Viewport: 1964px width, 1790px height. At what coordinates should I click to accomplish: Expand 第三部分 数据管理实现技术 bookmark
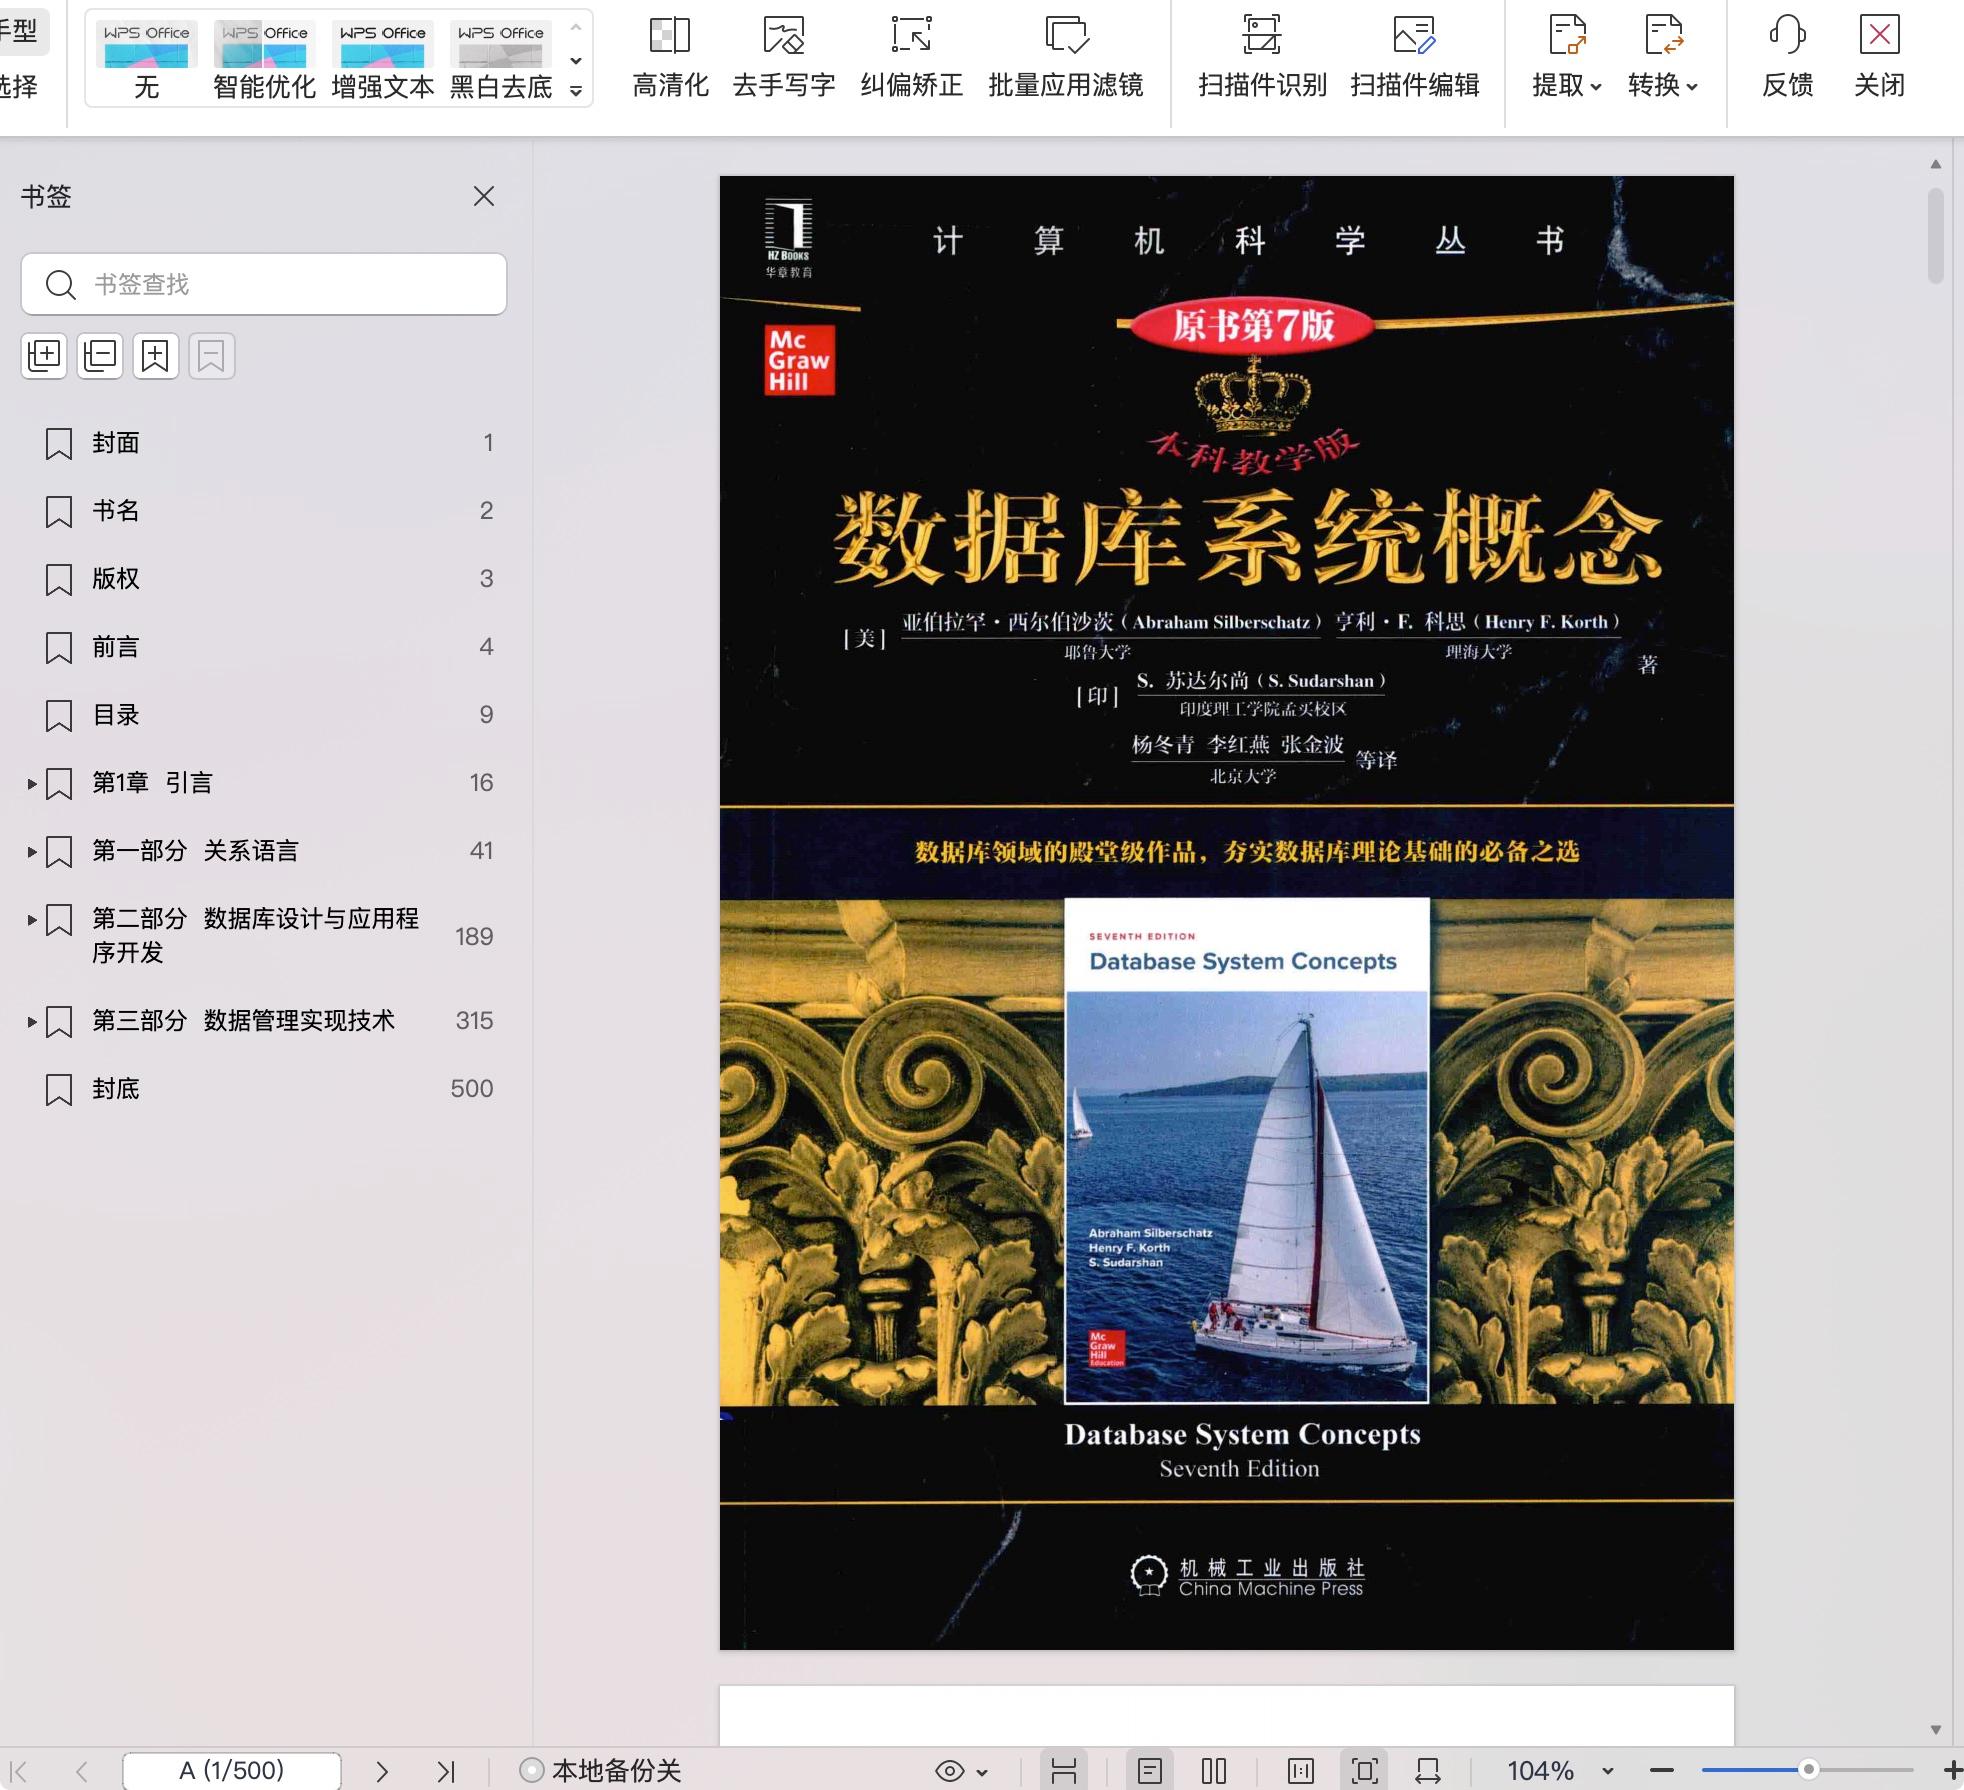point(32,1022)
